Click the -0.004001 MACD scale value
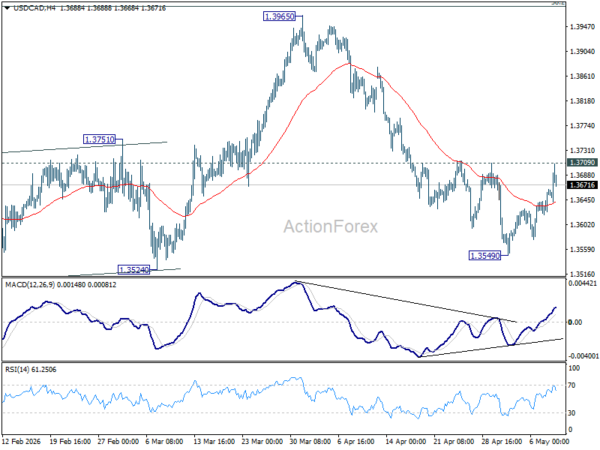 [583, 356]
